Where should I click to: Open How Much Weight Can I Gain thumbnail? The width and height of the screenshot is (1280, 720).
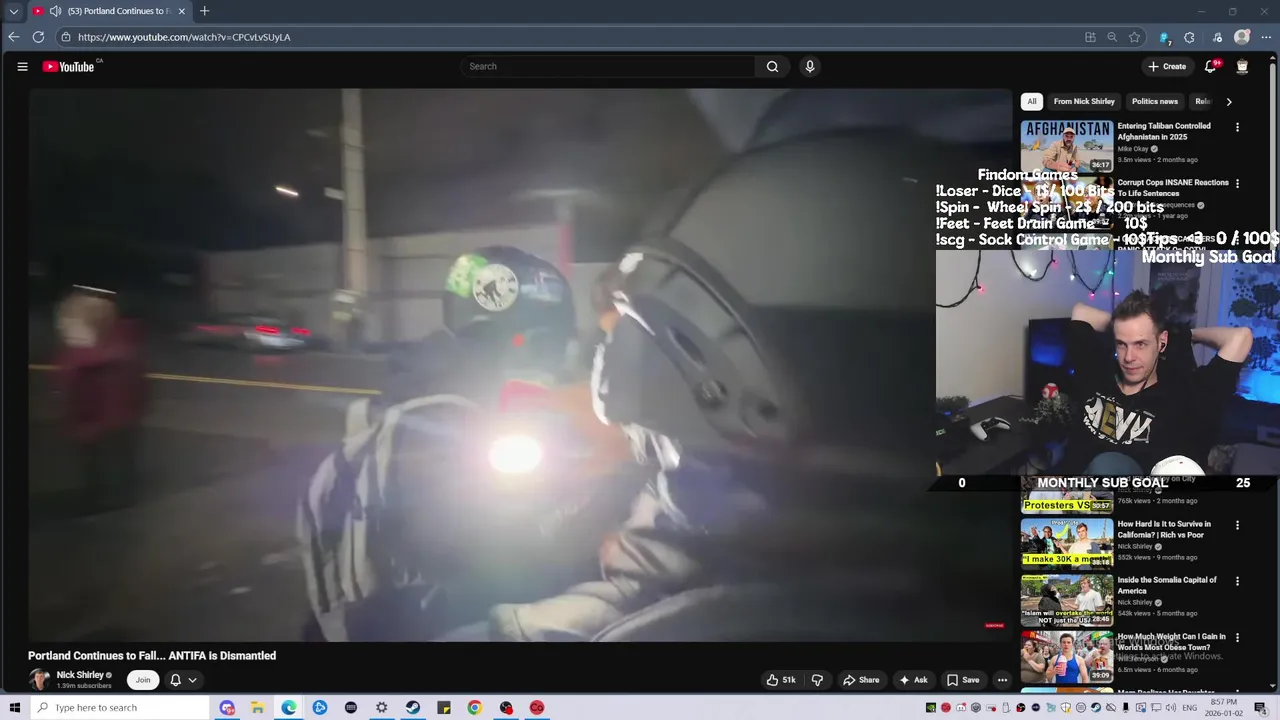coord(1066,656)
